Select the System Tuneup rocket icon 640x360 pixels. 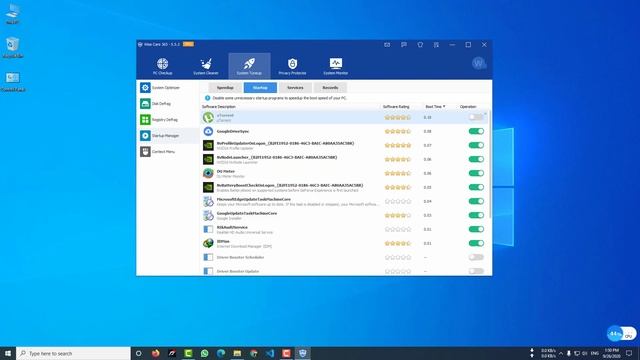coord(249,63)
